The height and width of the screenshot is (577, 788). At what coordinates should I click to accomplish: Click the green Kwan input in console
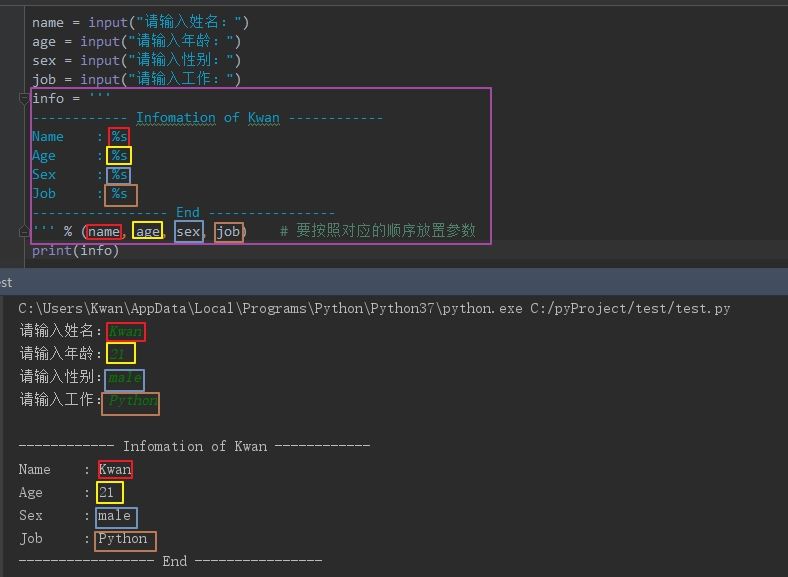(126, 332)
